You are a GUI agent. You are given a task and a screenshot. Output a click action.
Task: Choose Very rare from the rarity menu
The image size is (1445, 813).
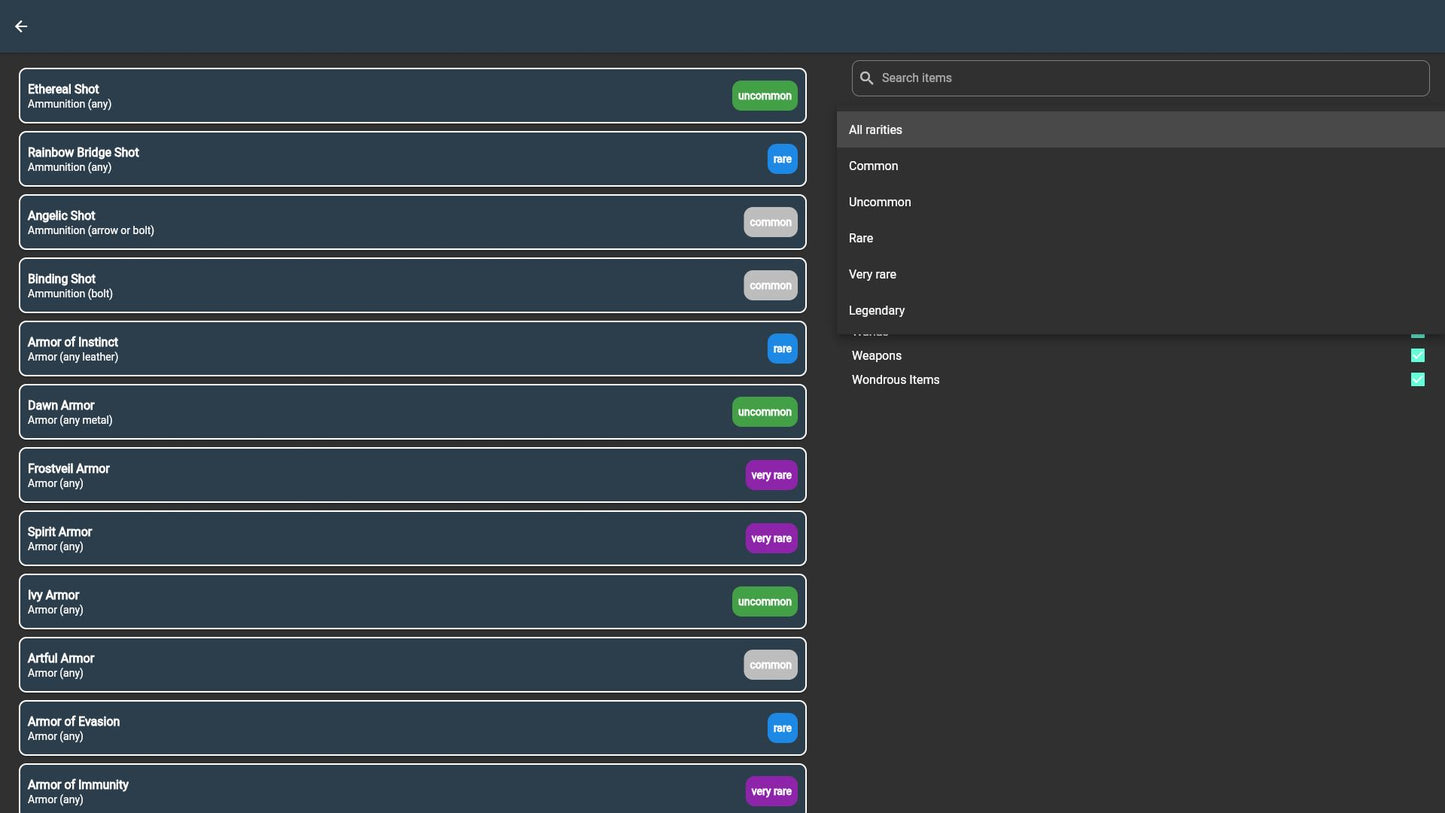point(1140,274)
